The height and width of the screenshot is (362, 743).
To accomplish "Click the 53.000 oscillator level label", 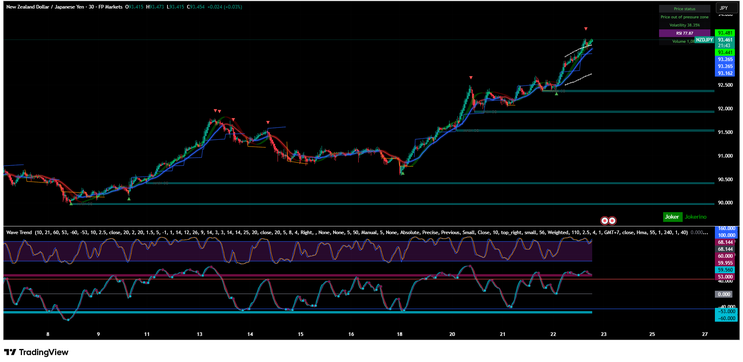I will click(725, 276).
